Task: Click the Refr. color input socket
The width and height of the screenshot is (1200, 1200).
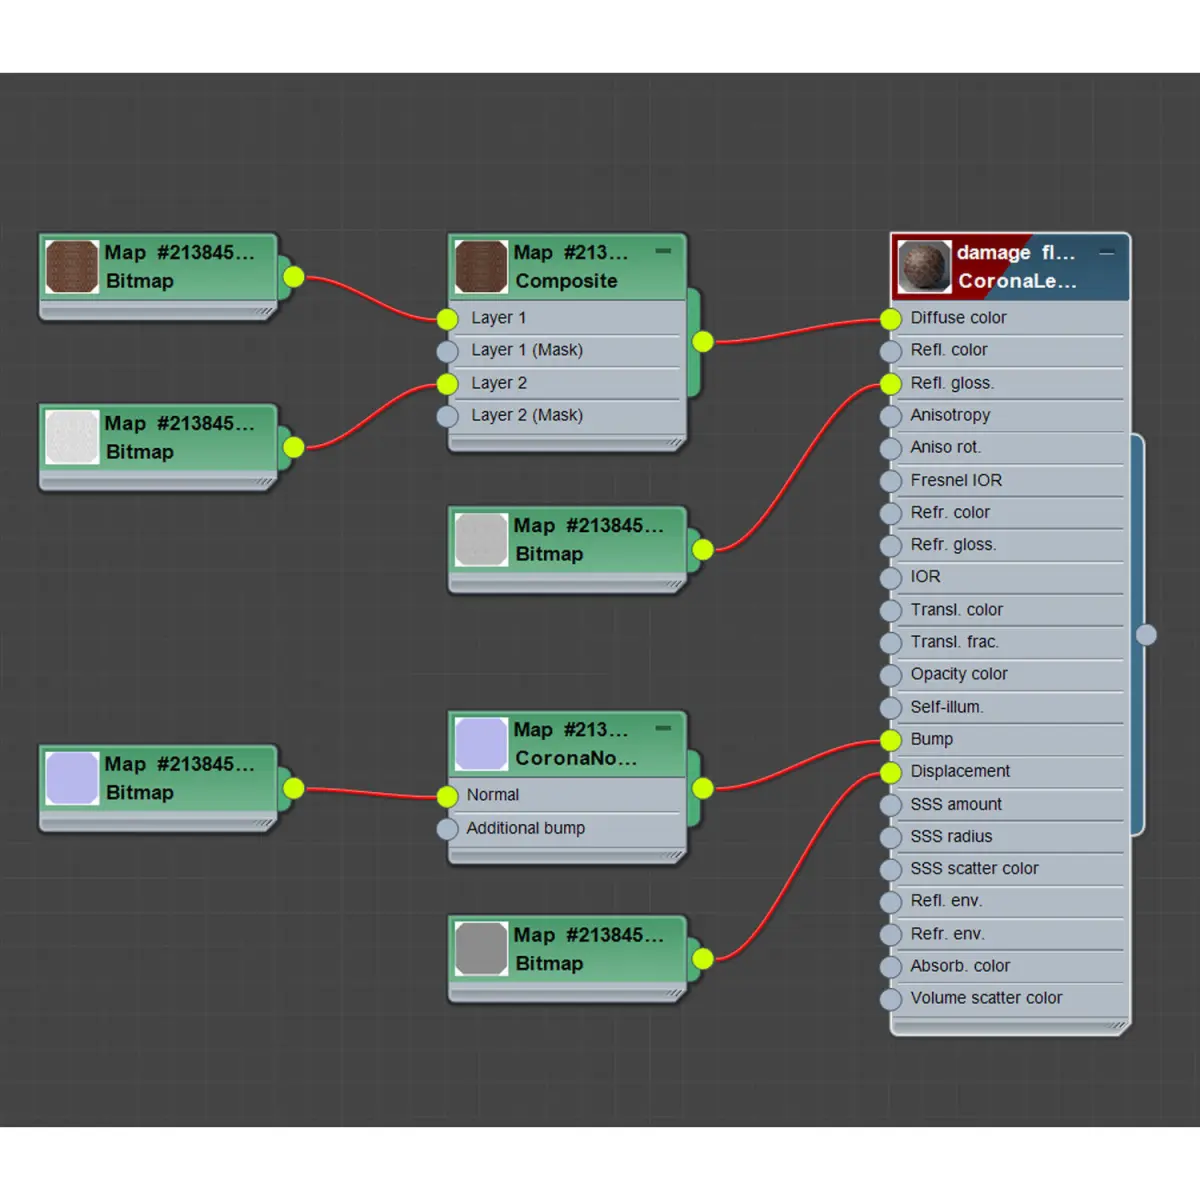Action: (891, 514)
